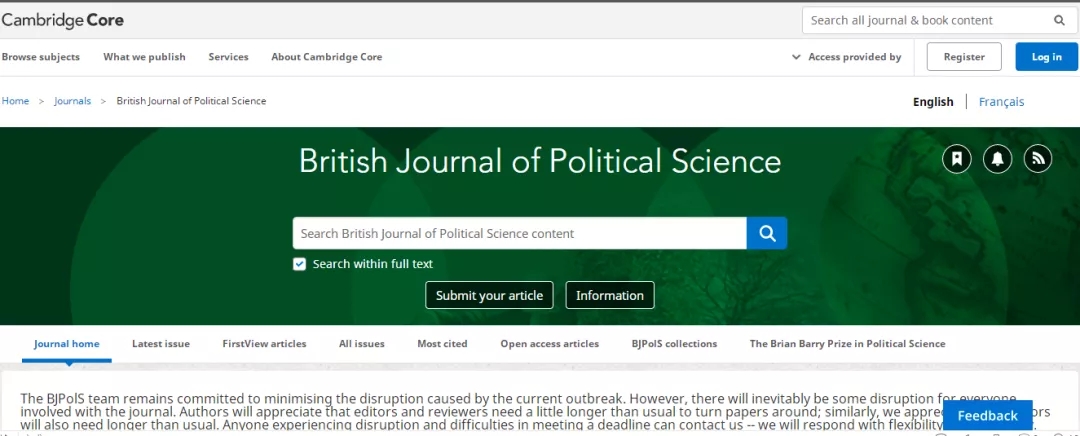1080x436 pixels.
Task: Click the Journals breadcrumb link
Action: tap(72, 101)
